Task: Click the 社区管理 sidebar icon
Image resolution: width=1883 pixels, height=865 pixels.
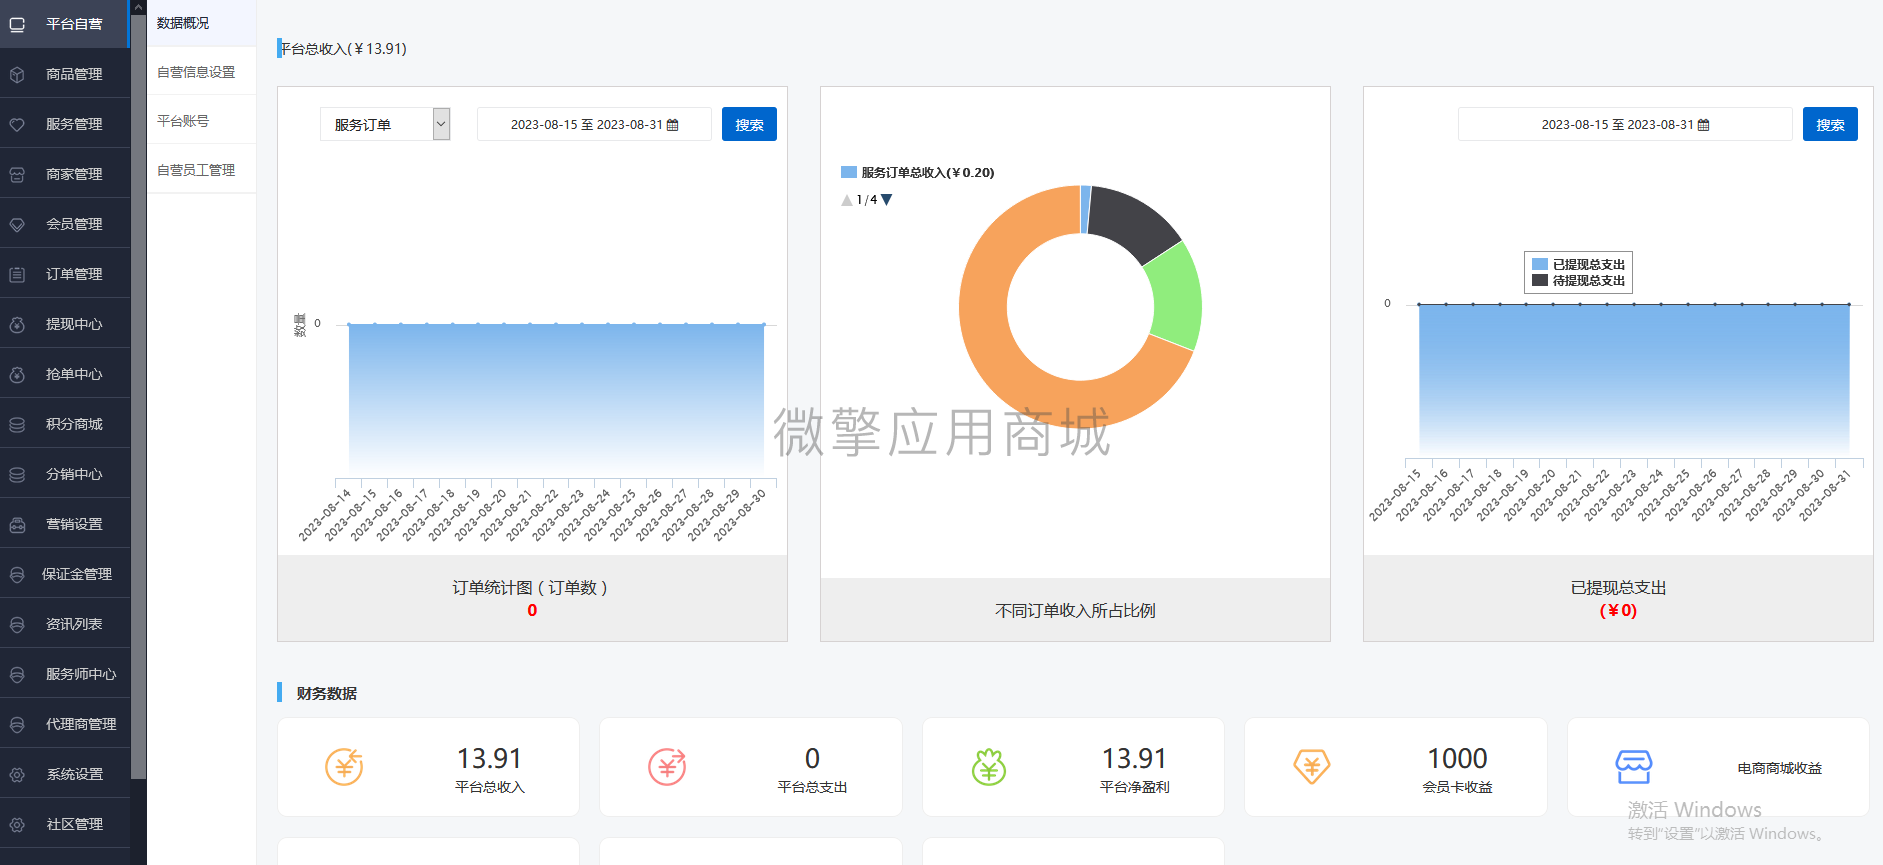Action: click(x=17, y=824)
